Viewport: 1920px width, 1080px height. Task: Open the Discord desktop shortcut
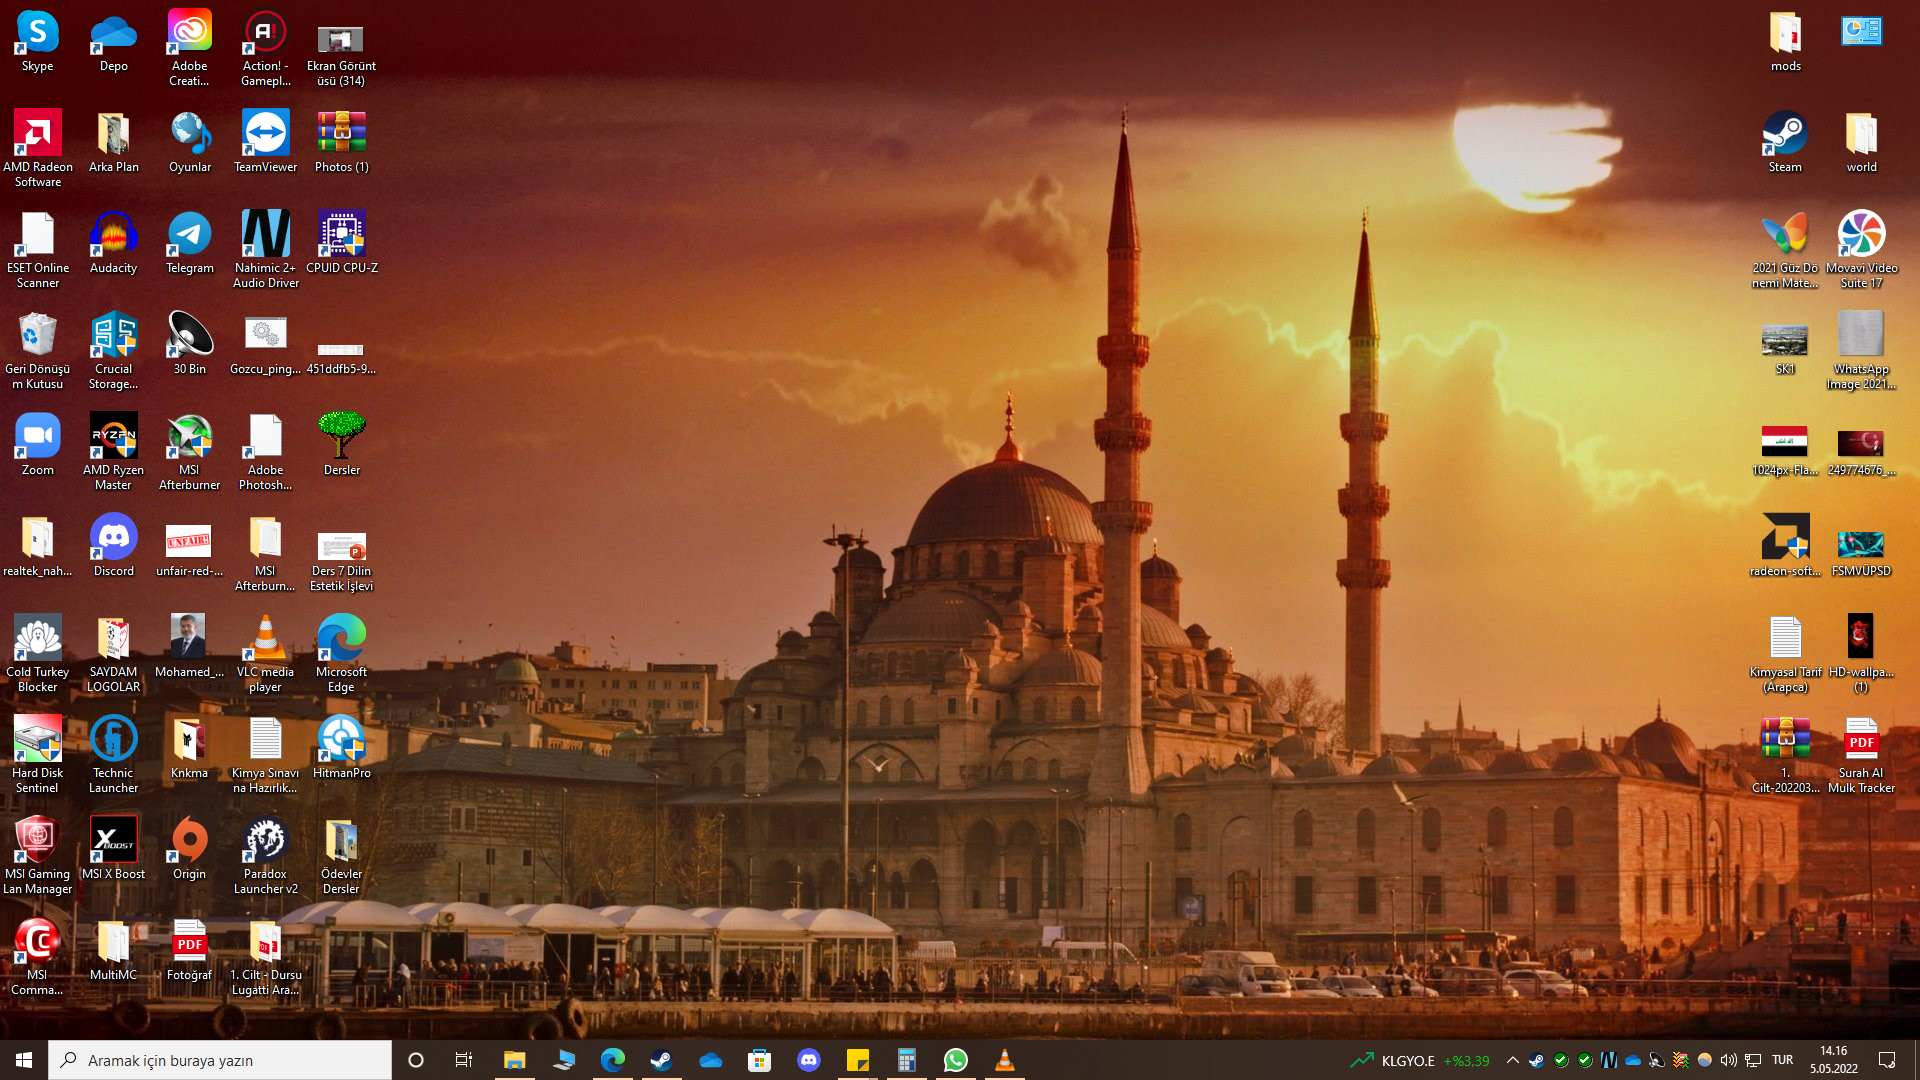click(113, 547)
